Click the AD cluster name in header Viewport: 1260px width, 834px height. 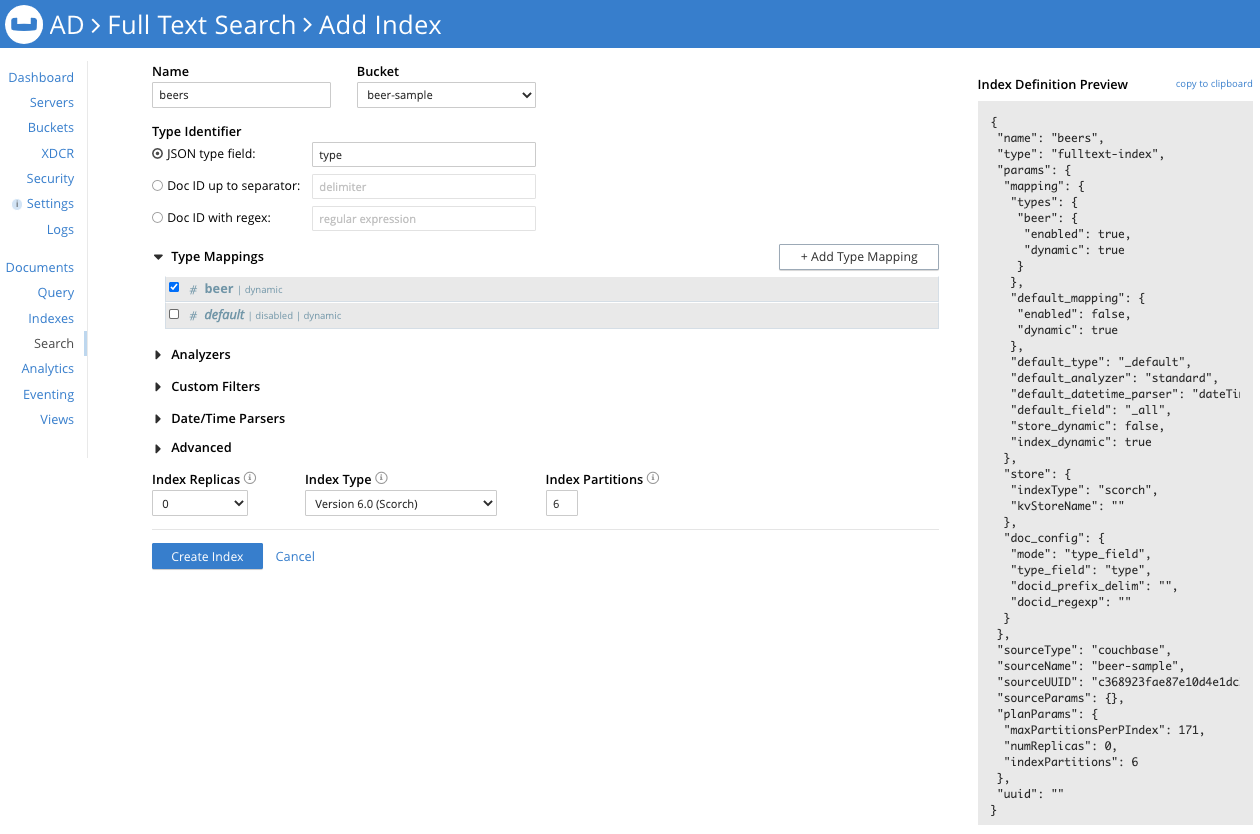pos(67,25)
